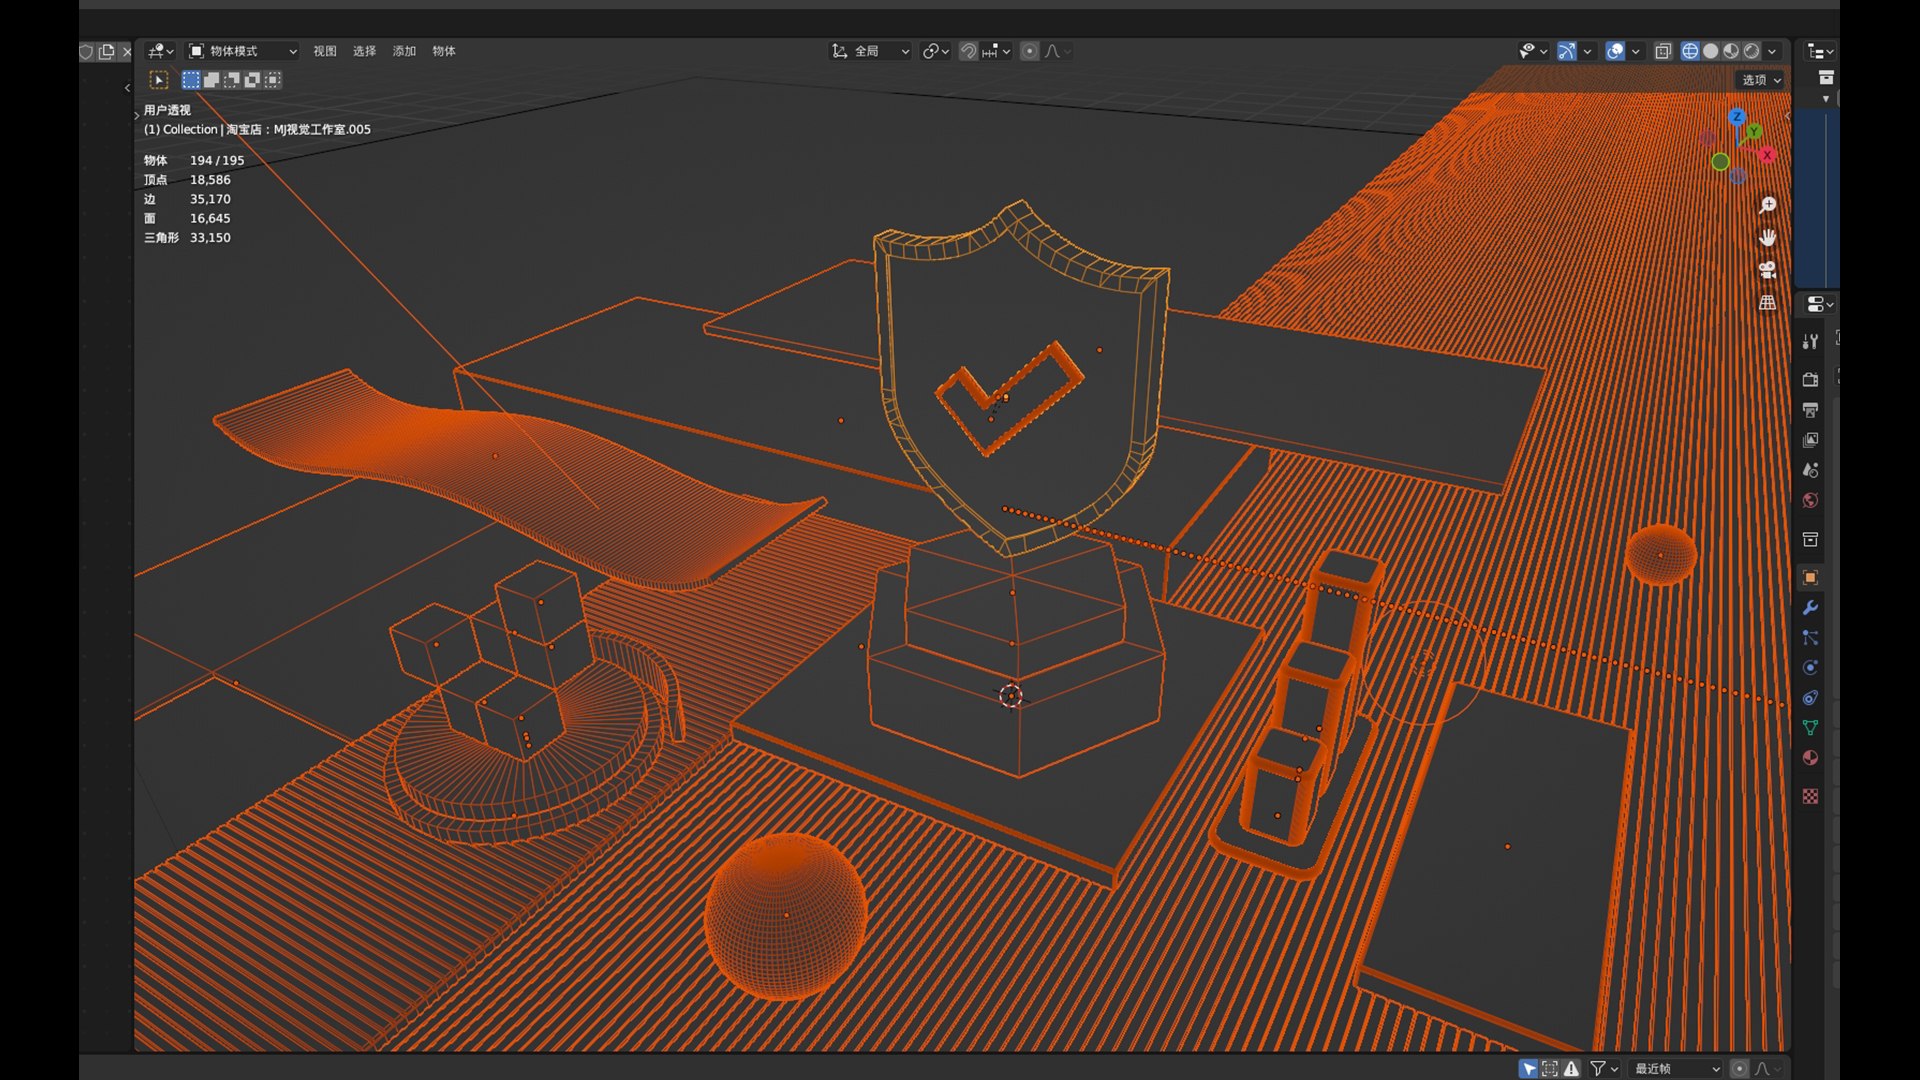Open the Texture properties checker tab

point(1810,796)
